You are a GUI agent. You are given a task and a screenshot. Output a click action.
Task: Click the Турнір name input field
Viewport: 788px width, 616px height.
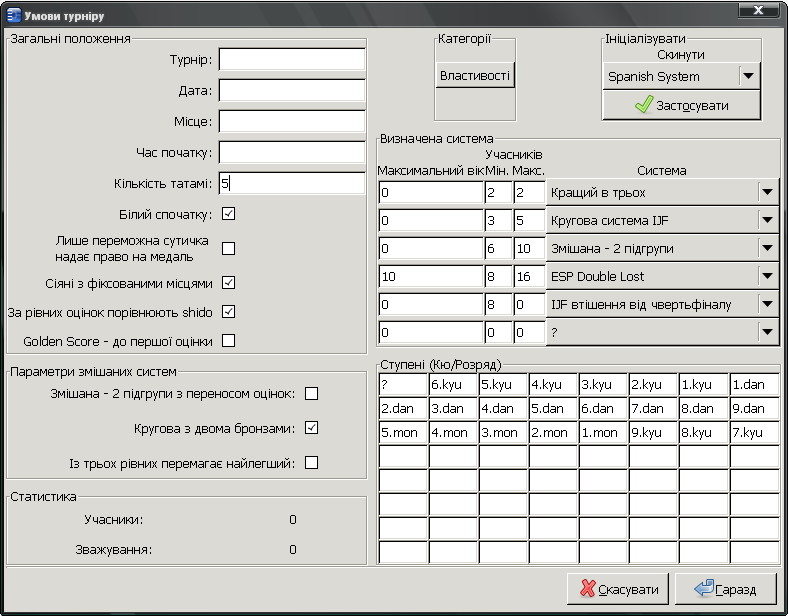tap(292, 60)
